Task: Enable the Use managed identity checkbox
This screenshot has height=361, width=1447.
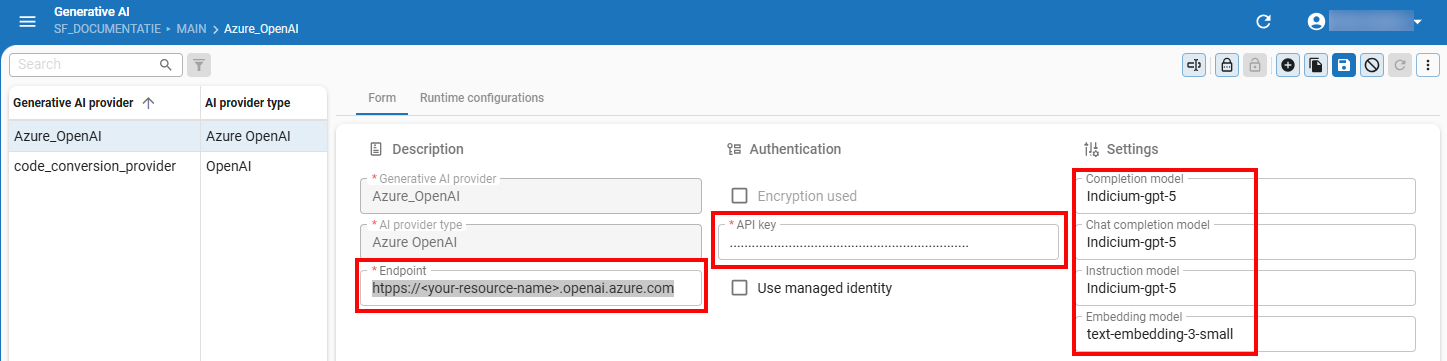Action: pos(740,288)
